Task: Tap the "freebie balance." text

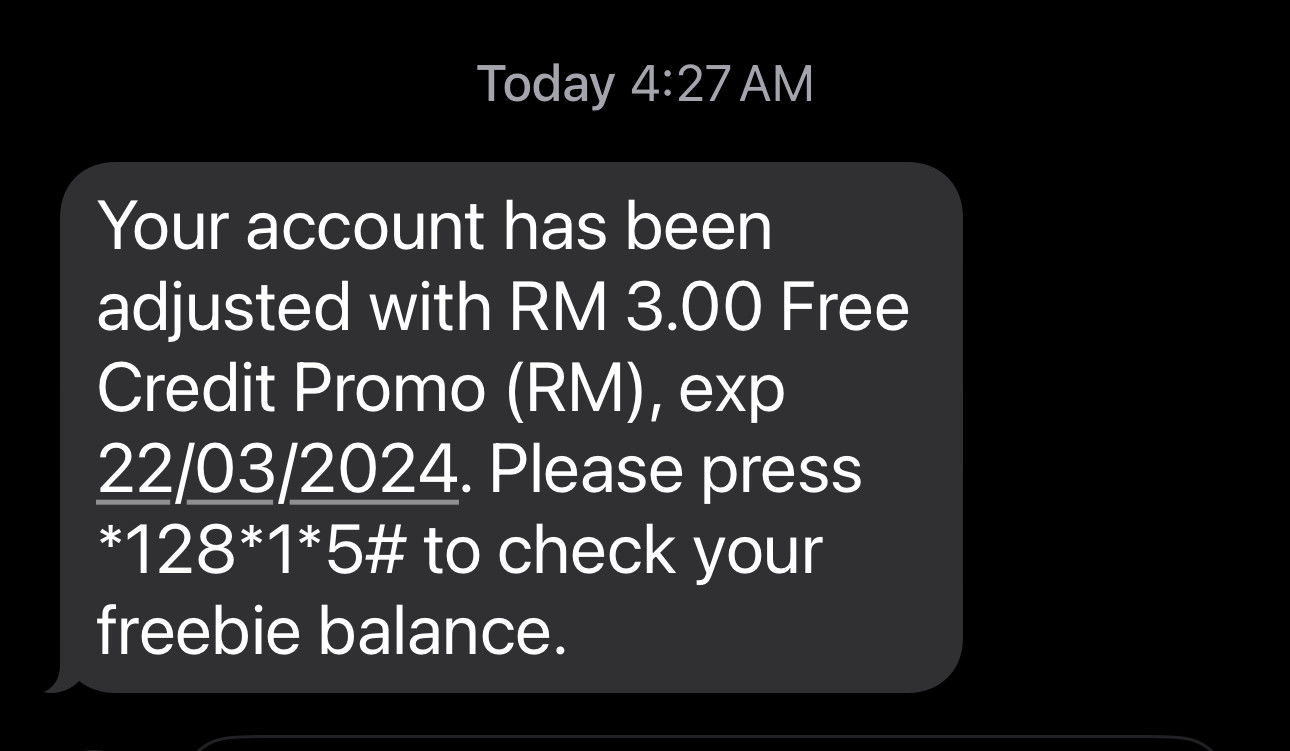Action: (332, 631)
